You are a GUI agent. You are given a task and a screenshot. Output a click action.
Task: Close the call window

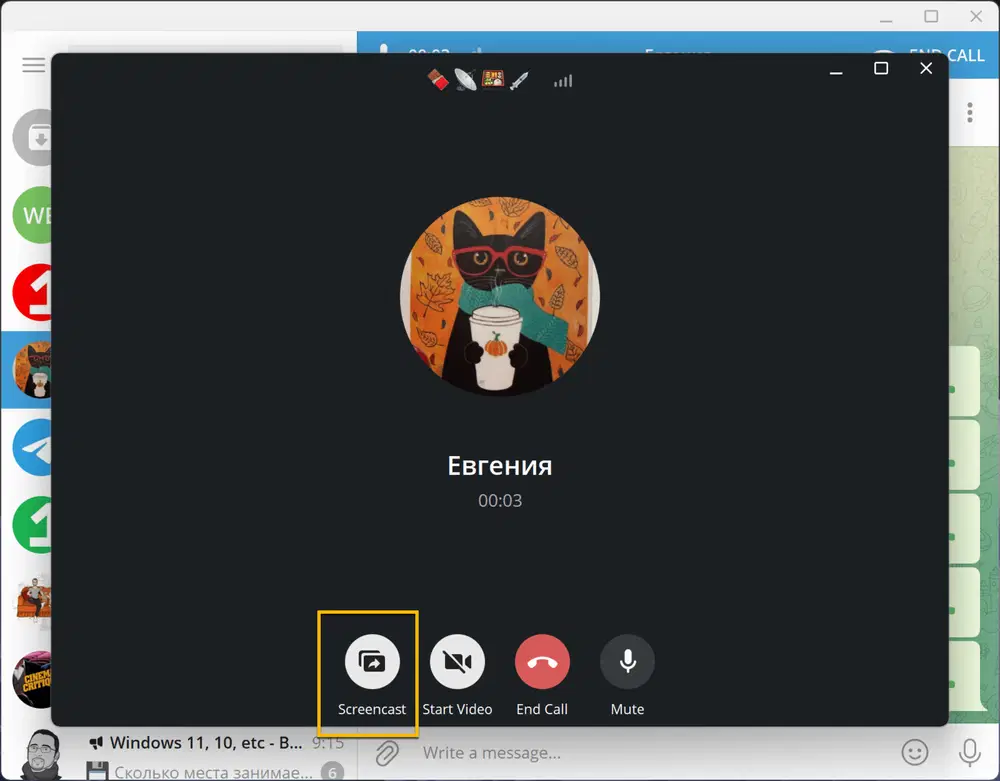926,68
